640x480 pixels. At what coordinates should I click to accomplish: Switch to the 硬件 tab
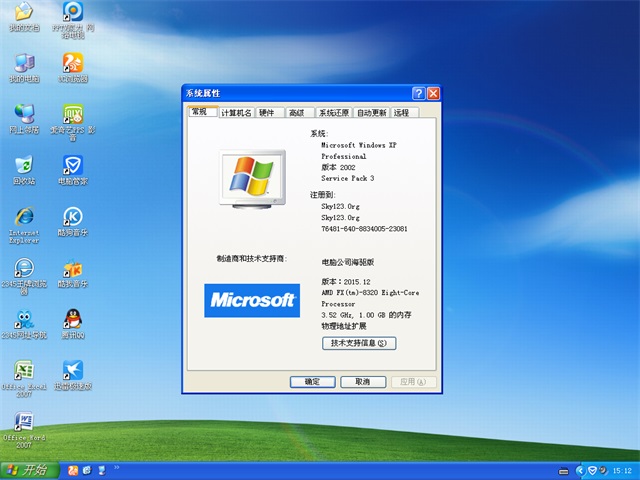(x=267, y=114)
